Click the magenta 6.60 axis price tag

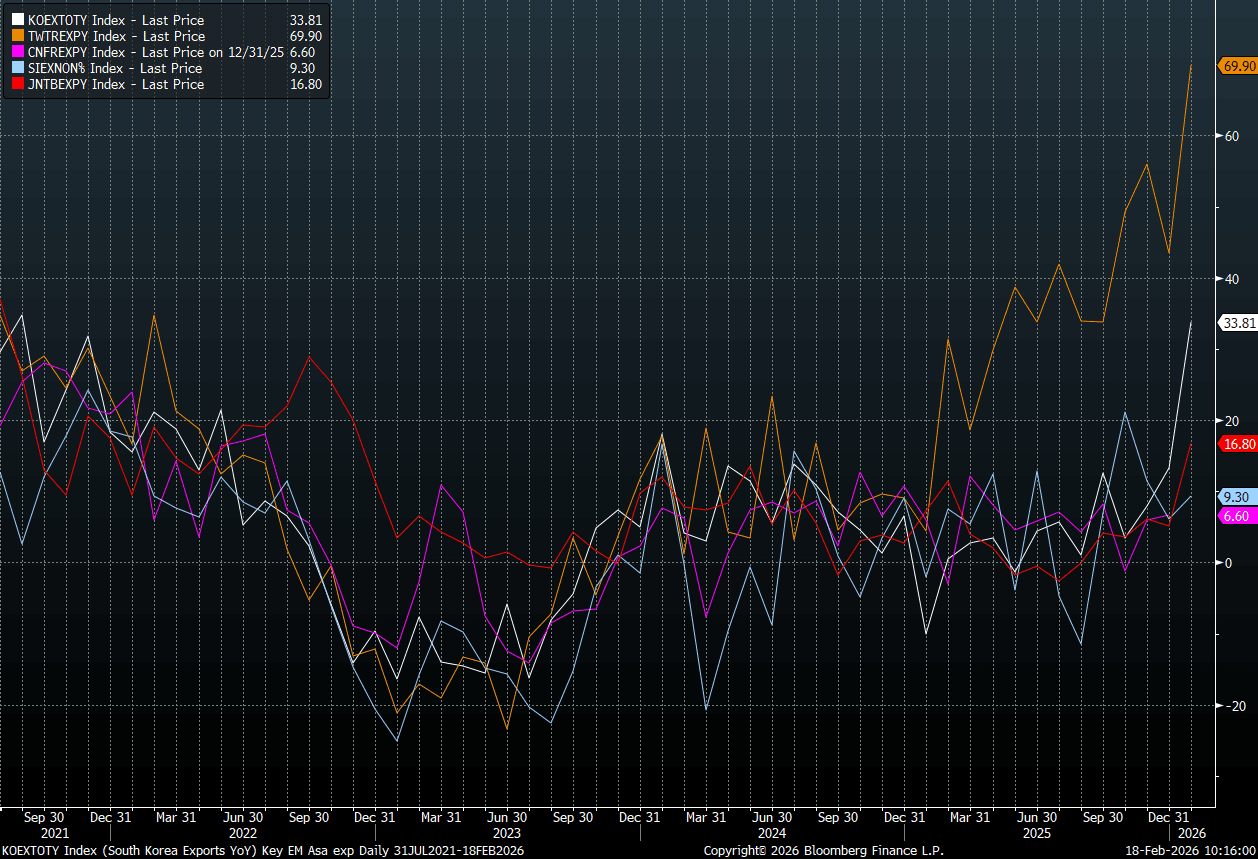(x=1235, y=516)
